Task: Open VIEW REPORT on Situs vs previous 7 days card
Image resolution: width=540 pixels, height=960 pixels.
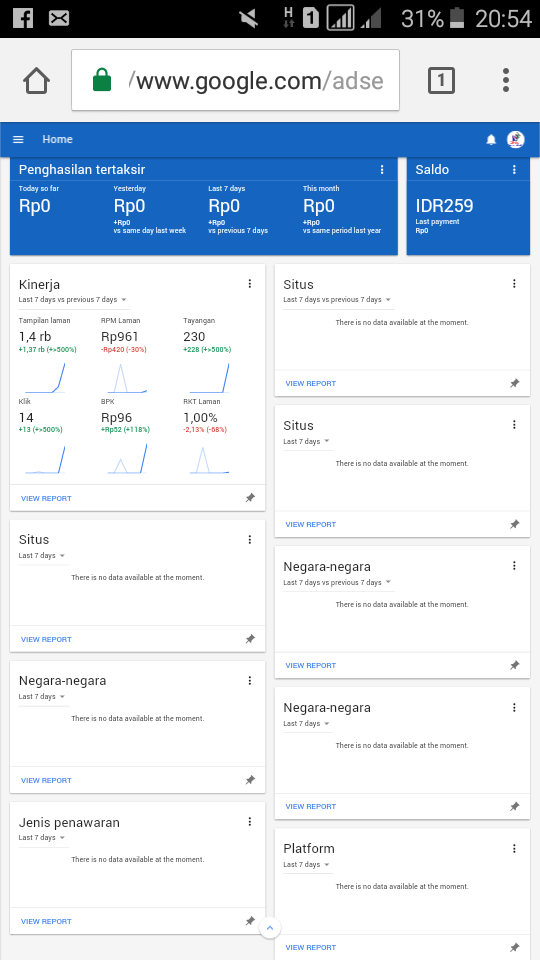Action: [x=310, y=383]
